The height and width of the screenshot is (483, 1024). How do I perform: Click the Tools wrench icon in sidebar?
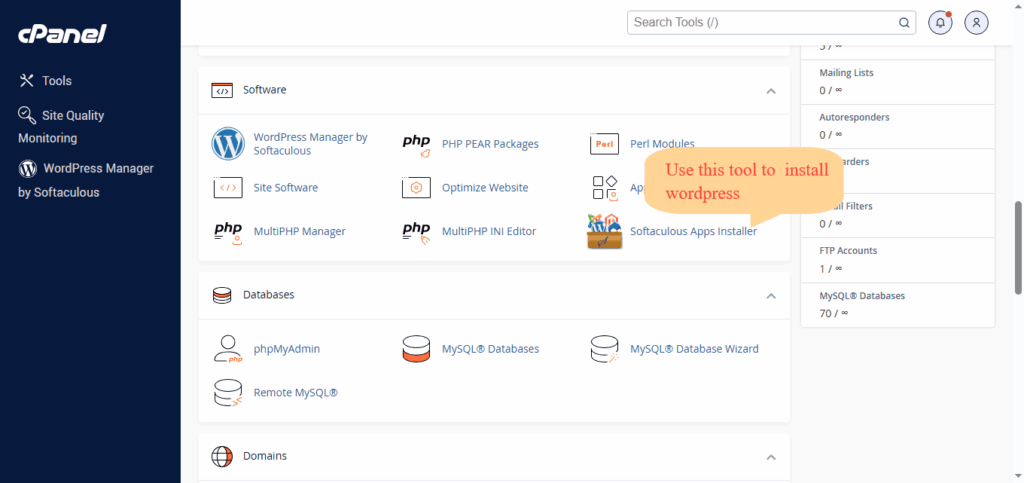point(27,80)
